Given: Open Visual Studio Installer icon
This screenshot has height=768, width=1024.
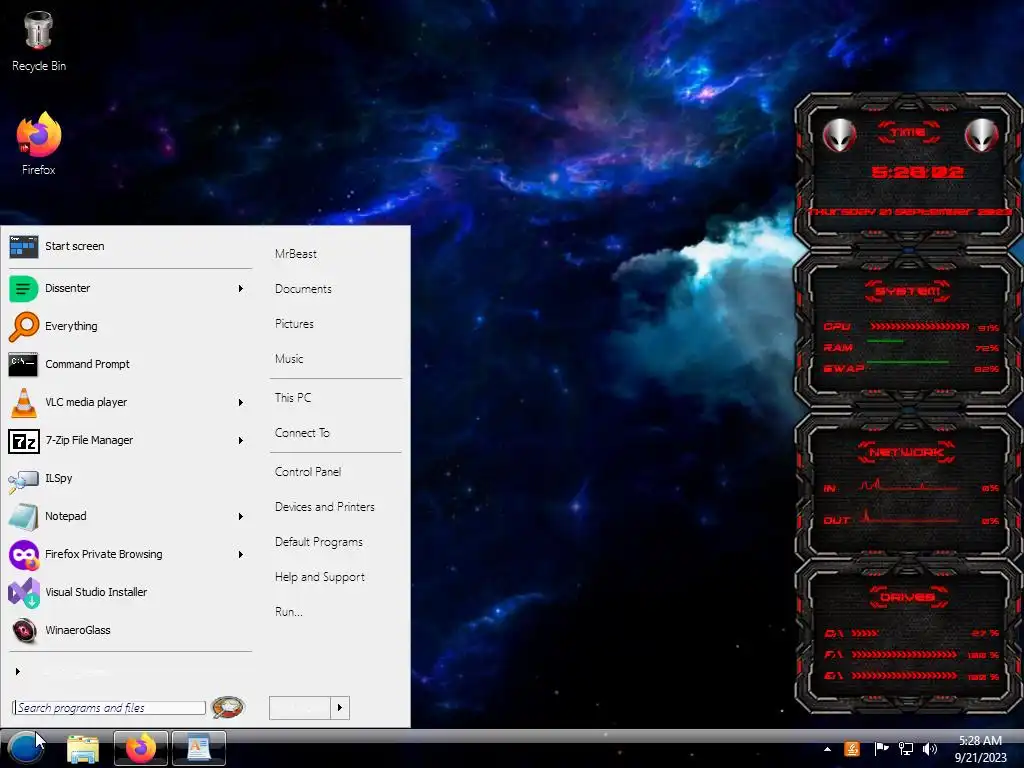Looking at the screenshot, I should point(24,592).
